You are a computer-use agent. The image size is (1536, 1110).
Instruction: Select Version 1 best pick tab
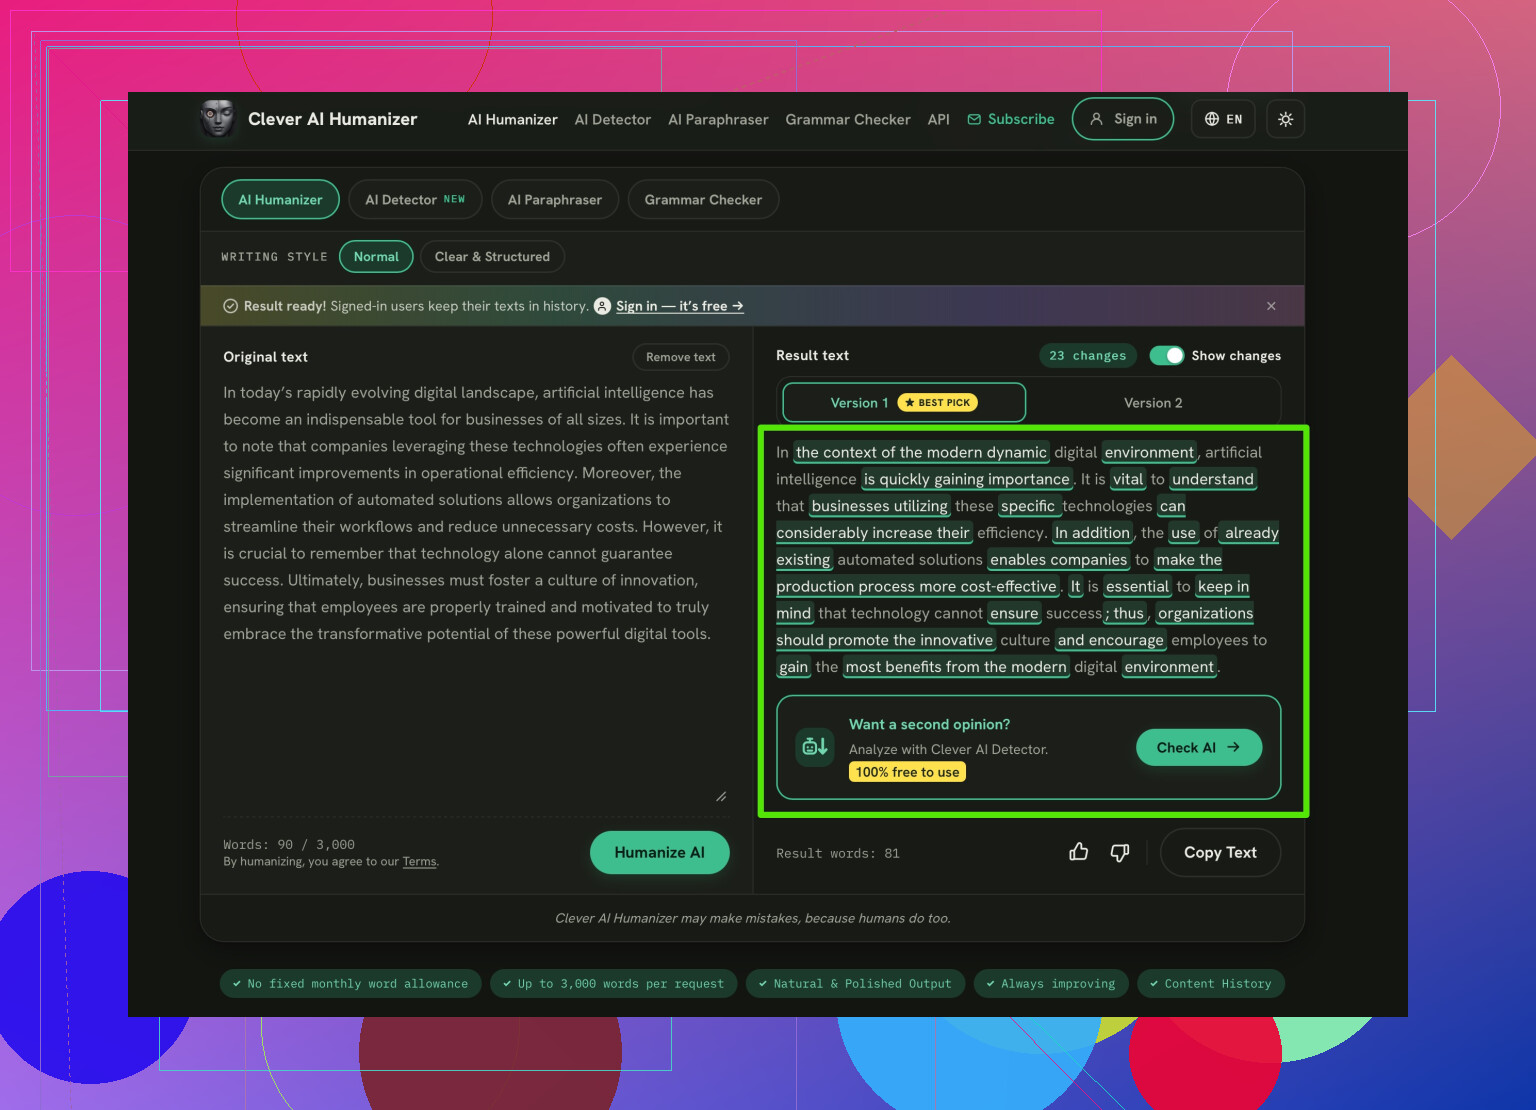click(904, 402)
